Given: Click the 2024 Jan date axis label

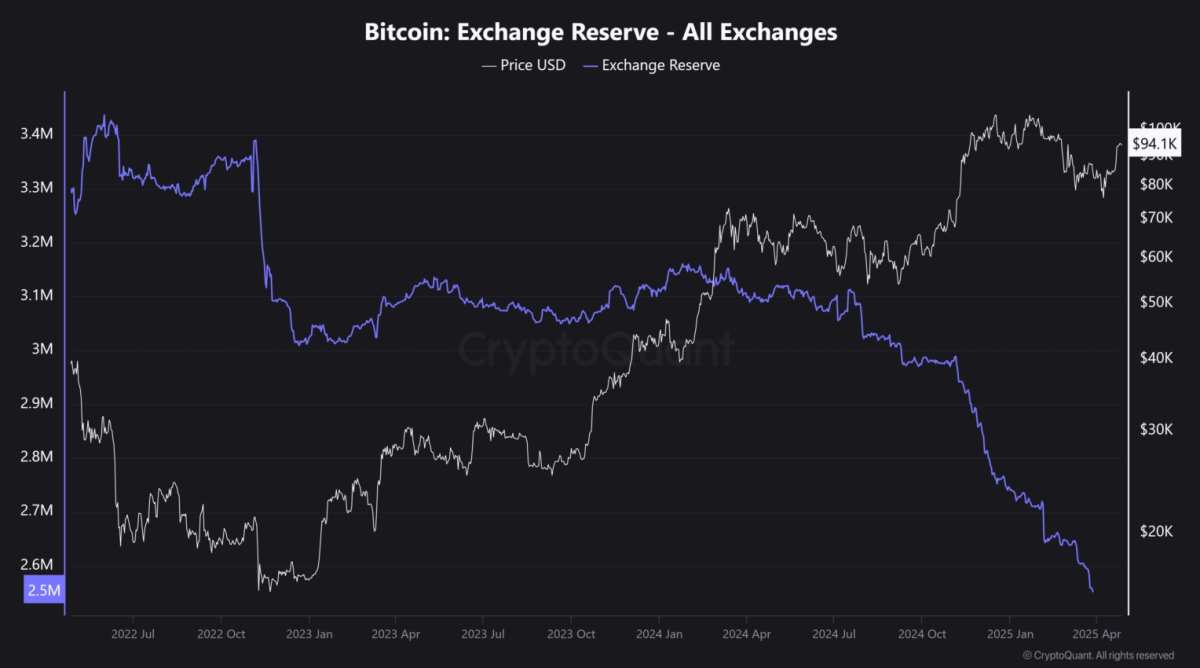Looking at the screenshot, I should pyautogui.click(x=660, y=634).
